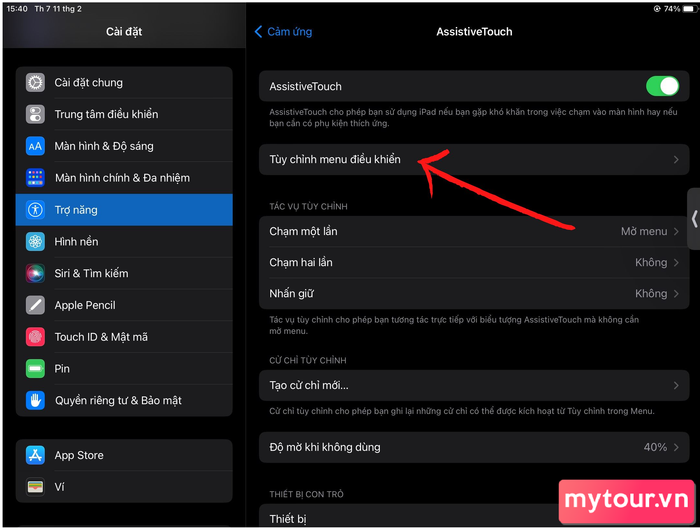This screenshot has height=531, width=700.
Task: Tap the battery indicator in status bar
Action: point(690,8)
